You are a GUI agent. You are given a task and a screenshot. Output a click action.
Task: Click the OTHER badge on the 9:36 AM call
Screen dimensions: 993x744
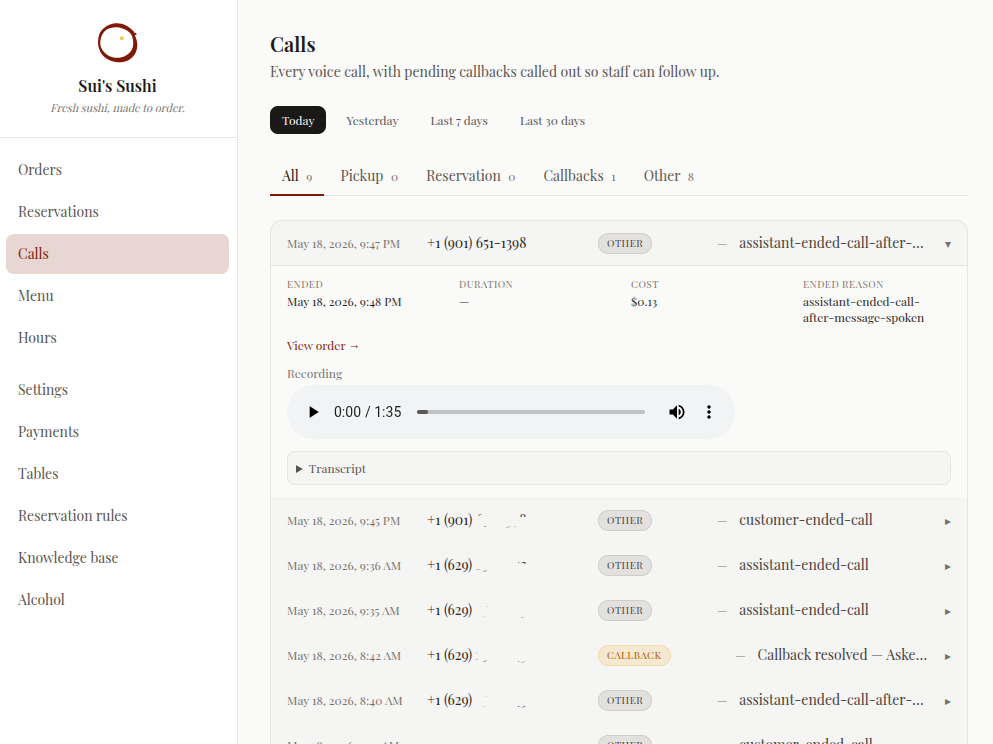pos(624,565)
